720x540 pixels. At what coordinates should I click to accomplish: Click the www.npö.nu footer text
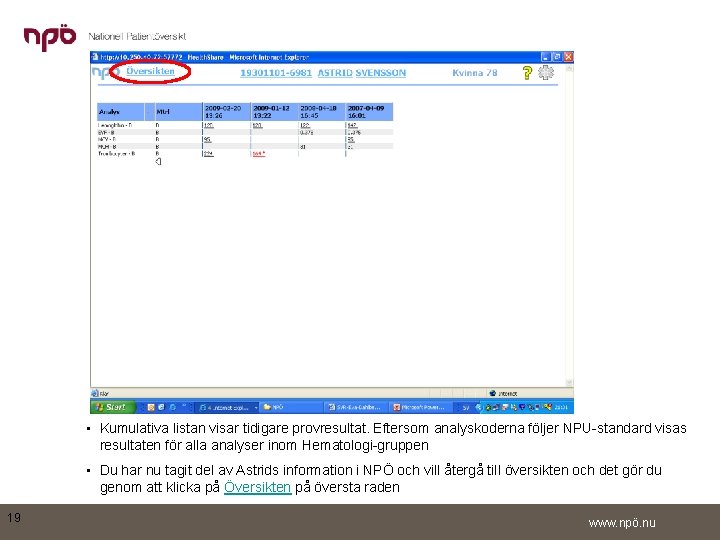point(622,523)
